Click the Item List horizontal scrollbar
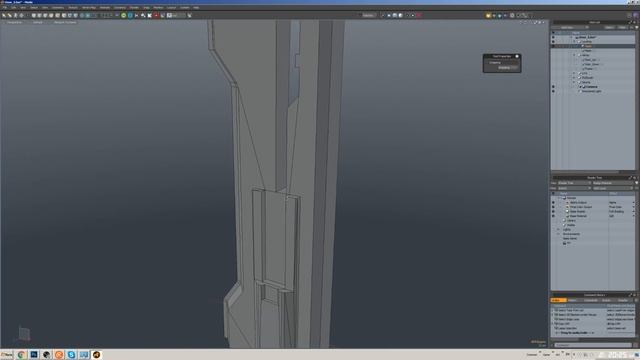 (585, 172)
